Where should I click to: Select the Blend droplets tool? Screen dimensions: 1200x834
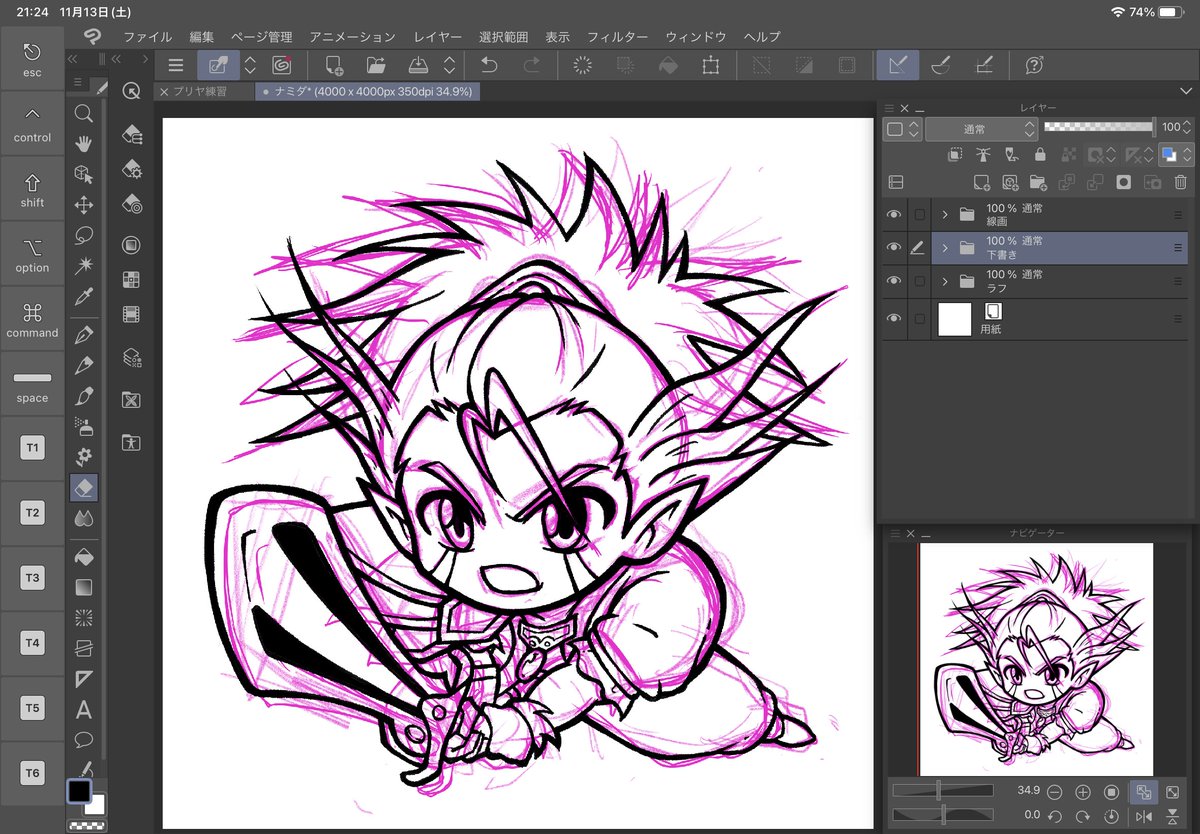(84, 518)
